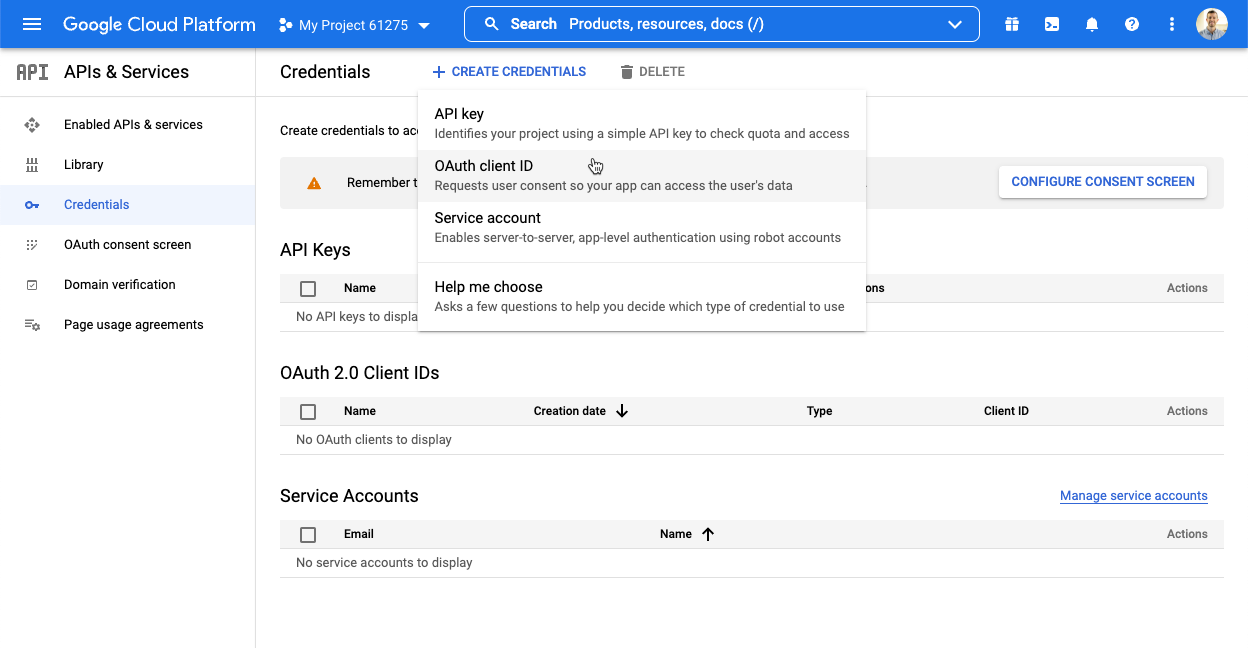This screenshot has width=1248, height=648.
Task: Click the DELETE button label
Action: click(662, 72)
